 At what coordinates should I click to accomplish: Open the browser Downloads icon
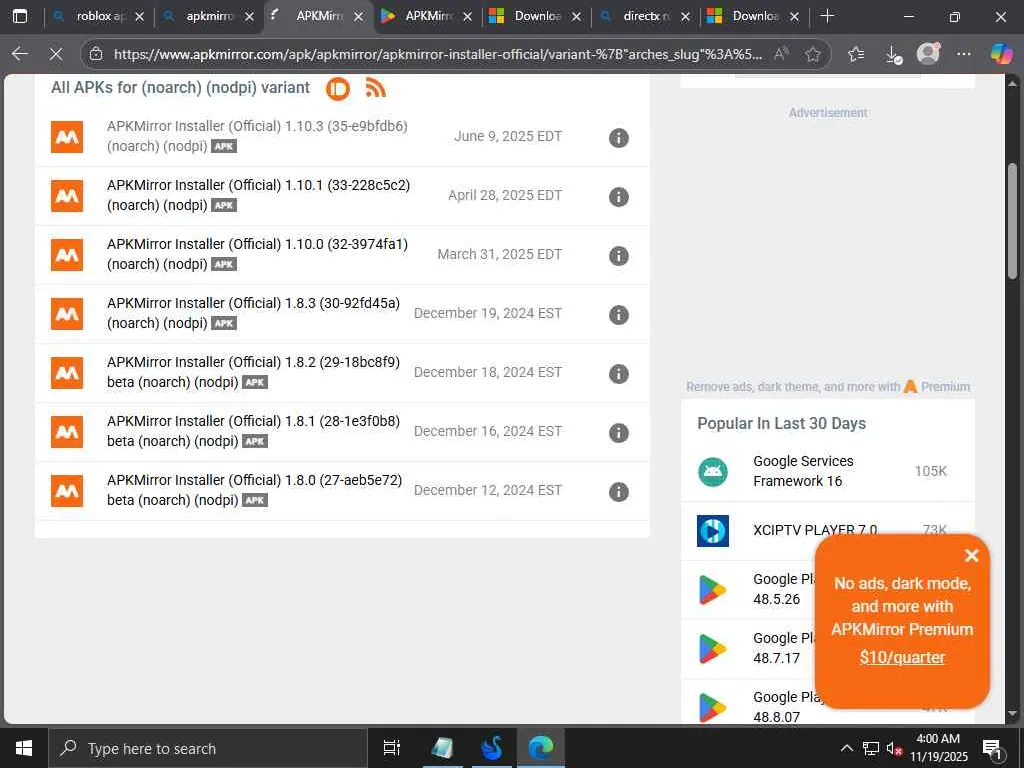pos(893,55)
